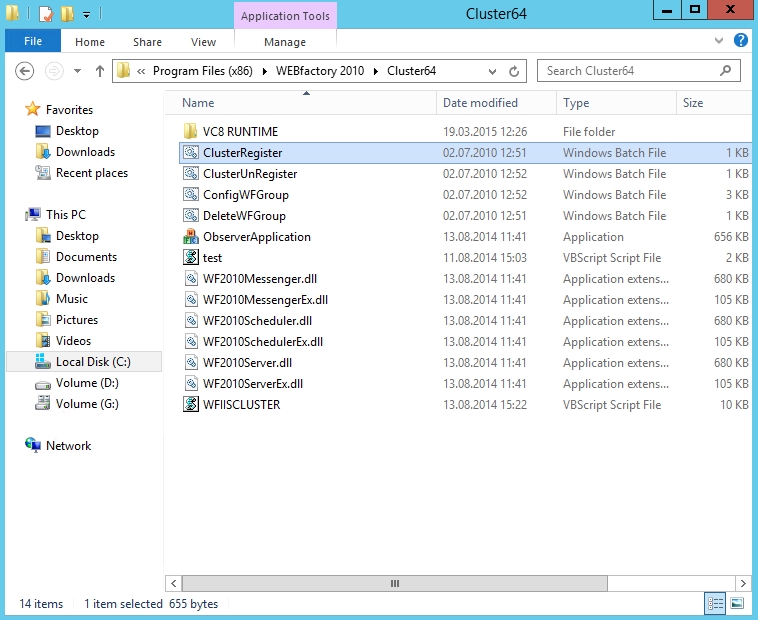Click the scroll right arrow
758x620 pixels.
click(x=743, y=583)
